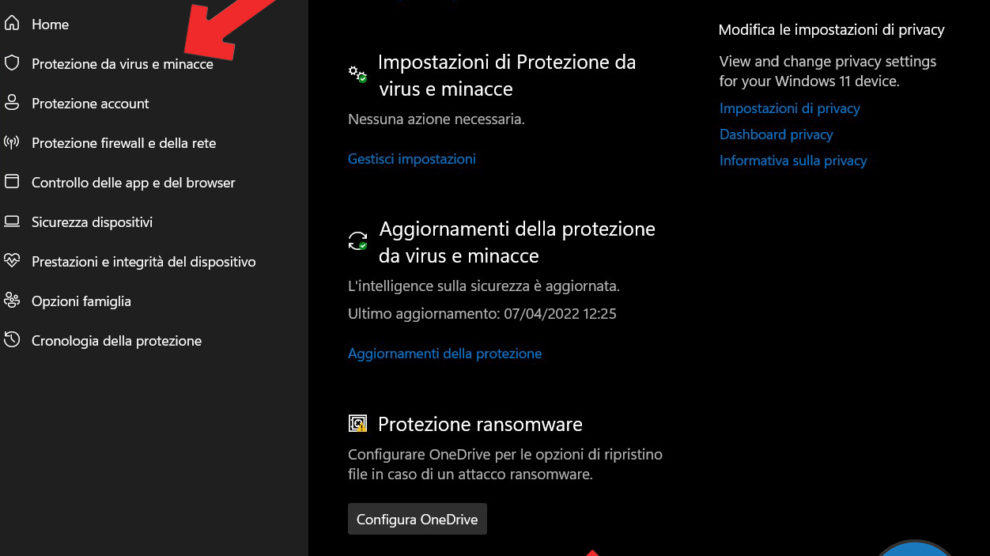Click the virus protection shield icon
The width and height of the screenshot is (990, 556).
(12, 63)
